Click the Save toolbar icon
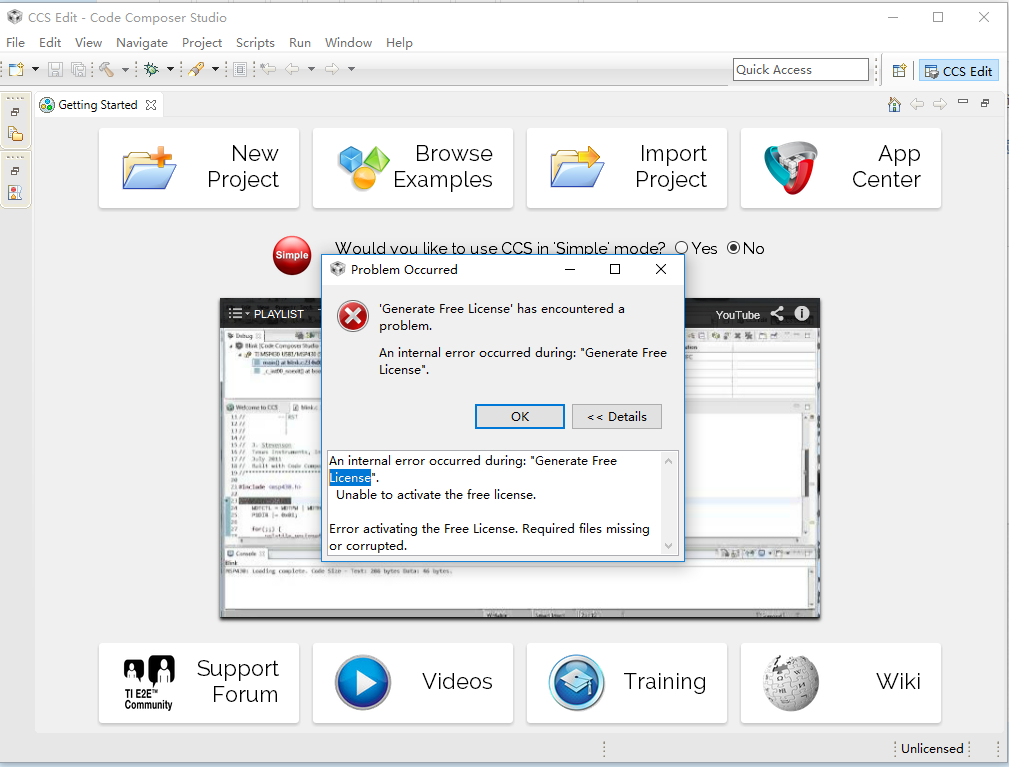The image size is (1009, 767). pos(55,69)
